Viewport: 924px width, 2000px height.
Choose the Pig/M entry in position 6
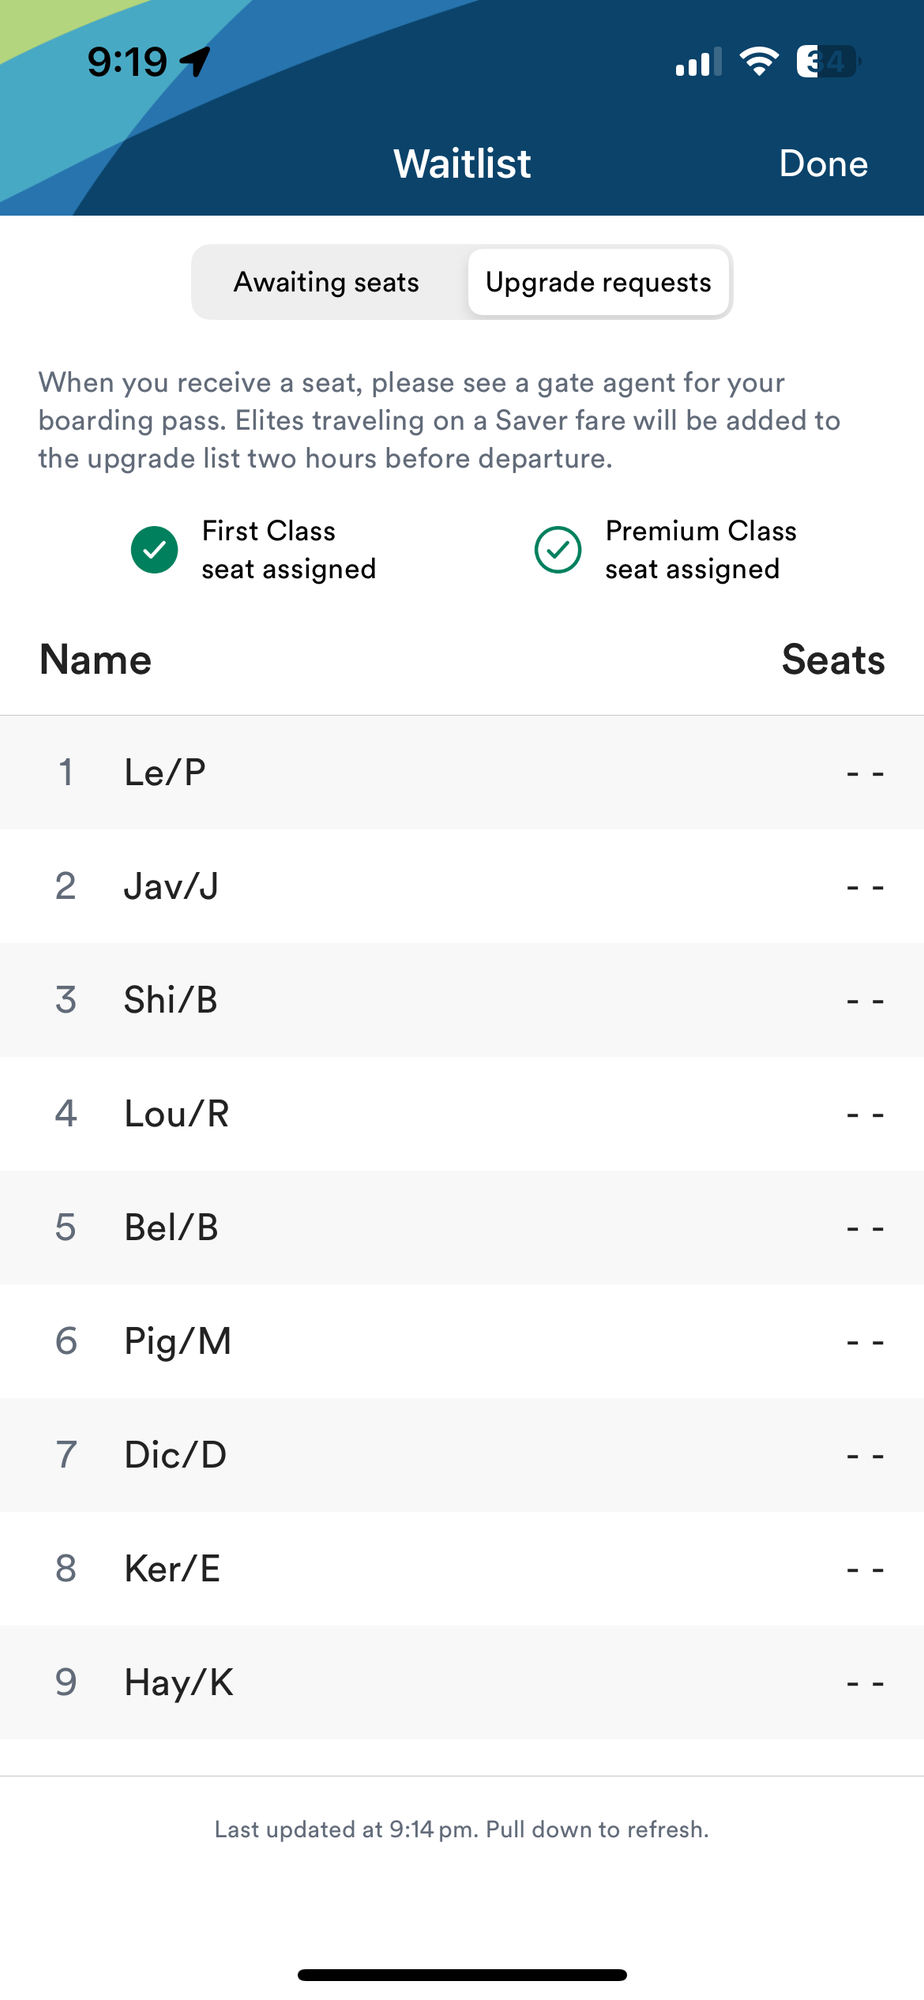462,1341
